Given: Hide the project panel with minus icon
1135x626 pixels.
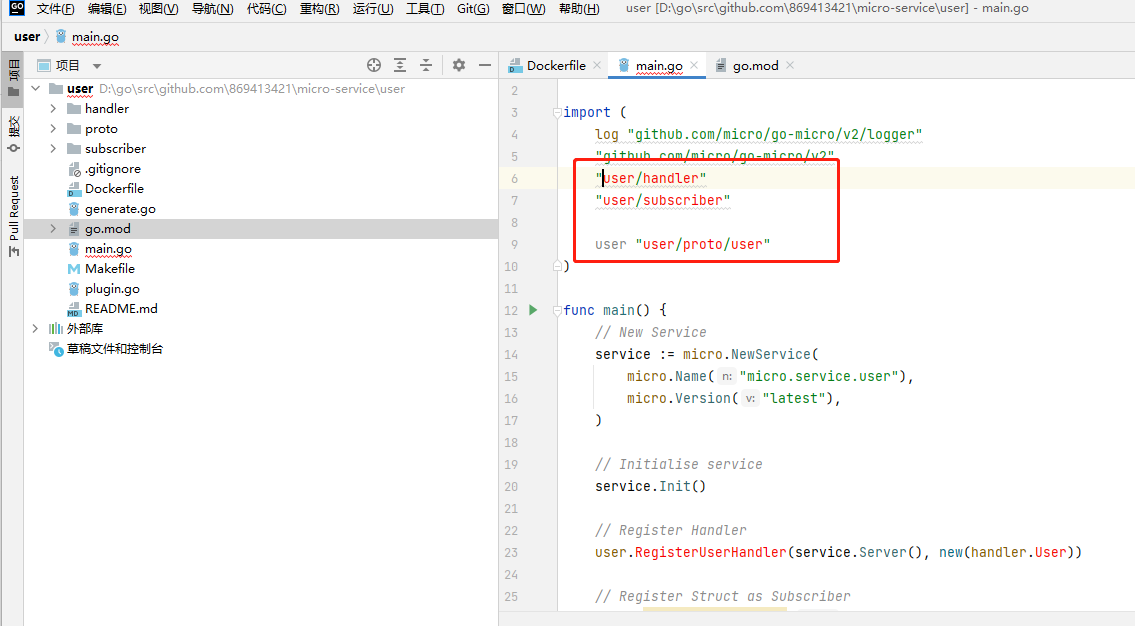Looking at the screenshot, I should tap(485, 65).
